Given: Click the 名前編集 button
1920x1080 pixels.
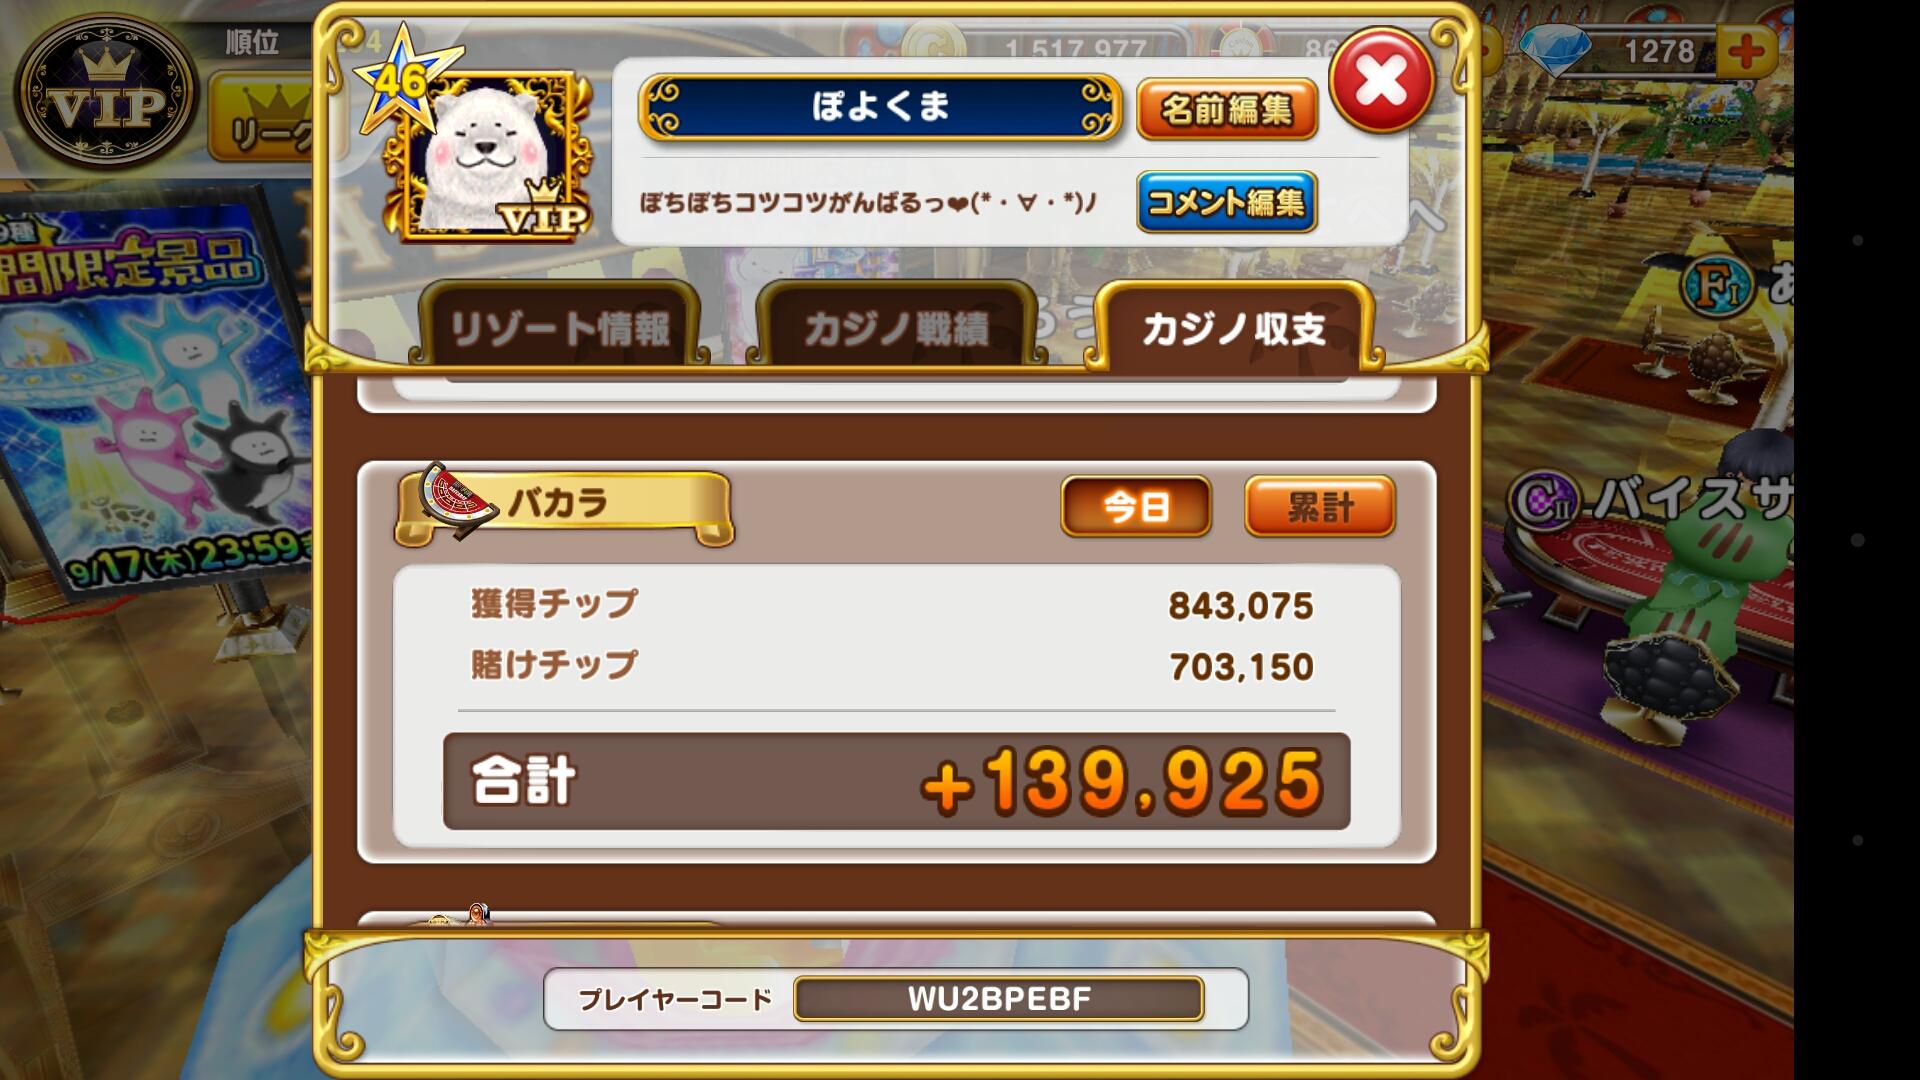Looking at the screenshot, I should [x=1227, y=109].
